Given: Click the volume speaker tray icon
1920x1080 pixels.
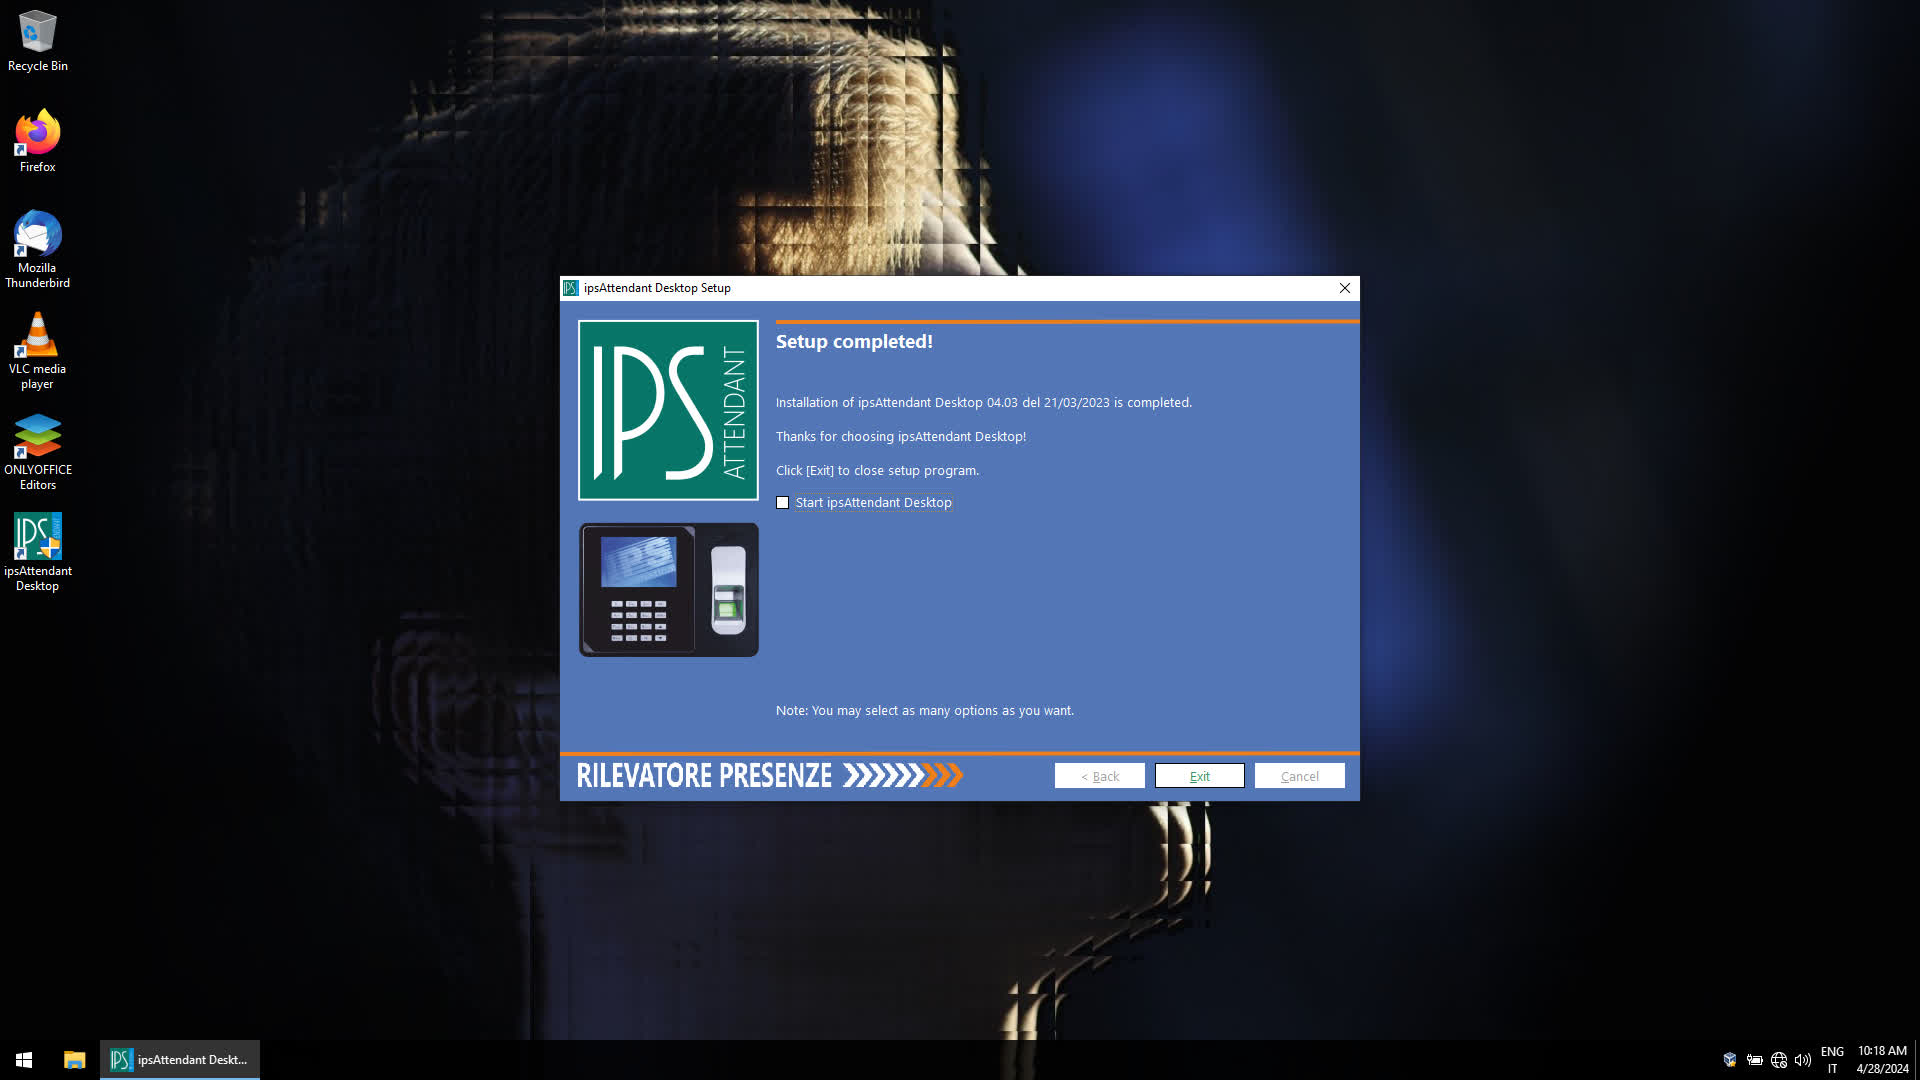Looking at the screenshot, I should click(1803, 1060).
